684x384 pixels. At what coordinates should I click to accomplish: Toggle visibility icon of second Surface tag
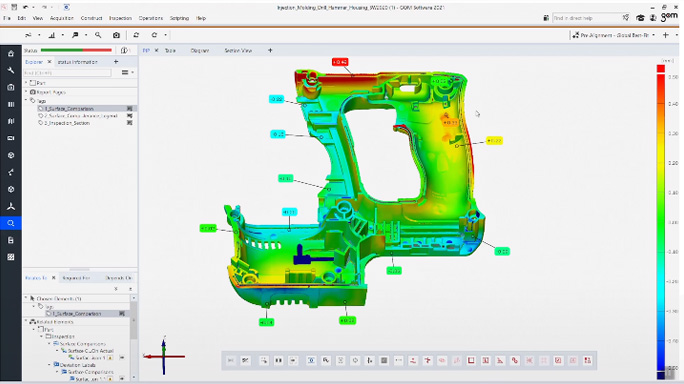[130, 116]
